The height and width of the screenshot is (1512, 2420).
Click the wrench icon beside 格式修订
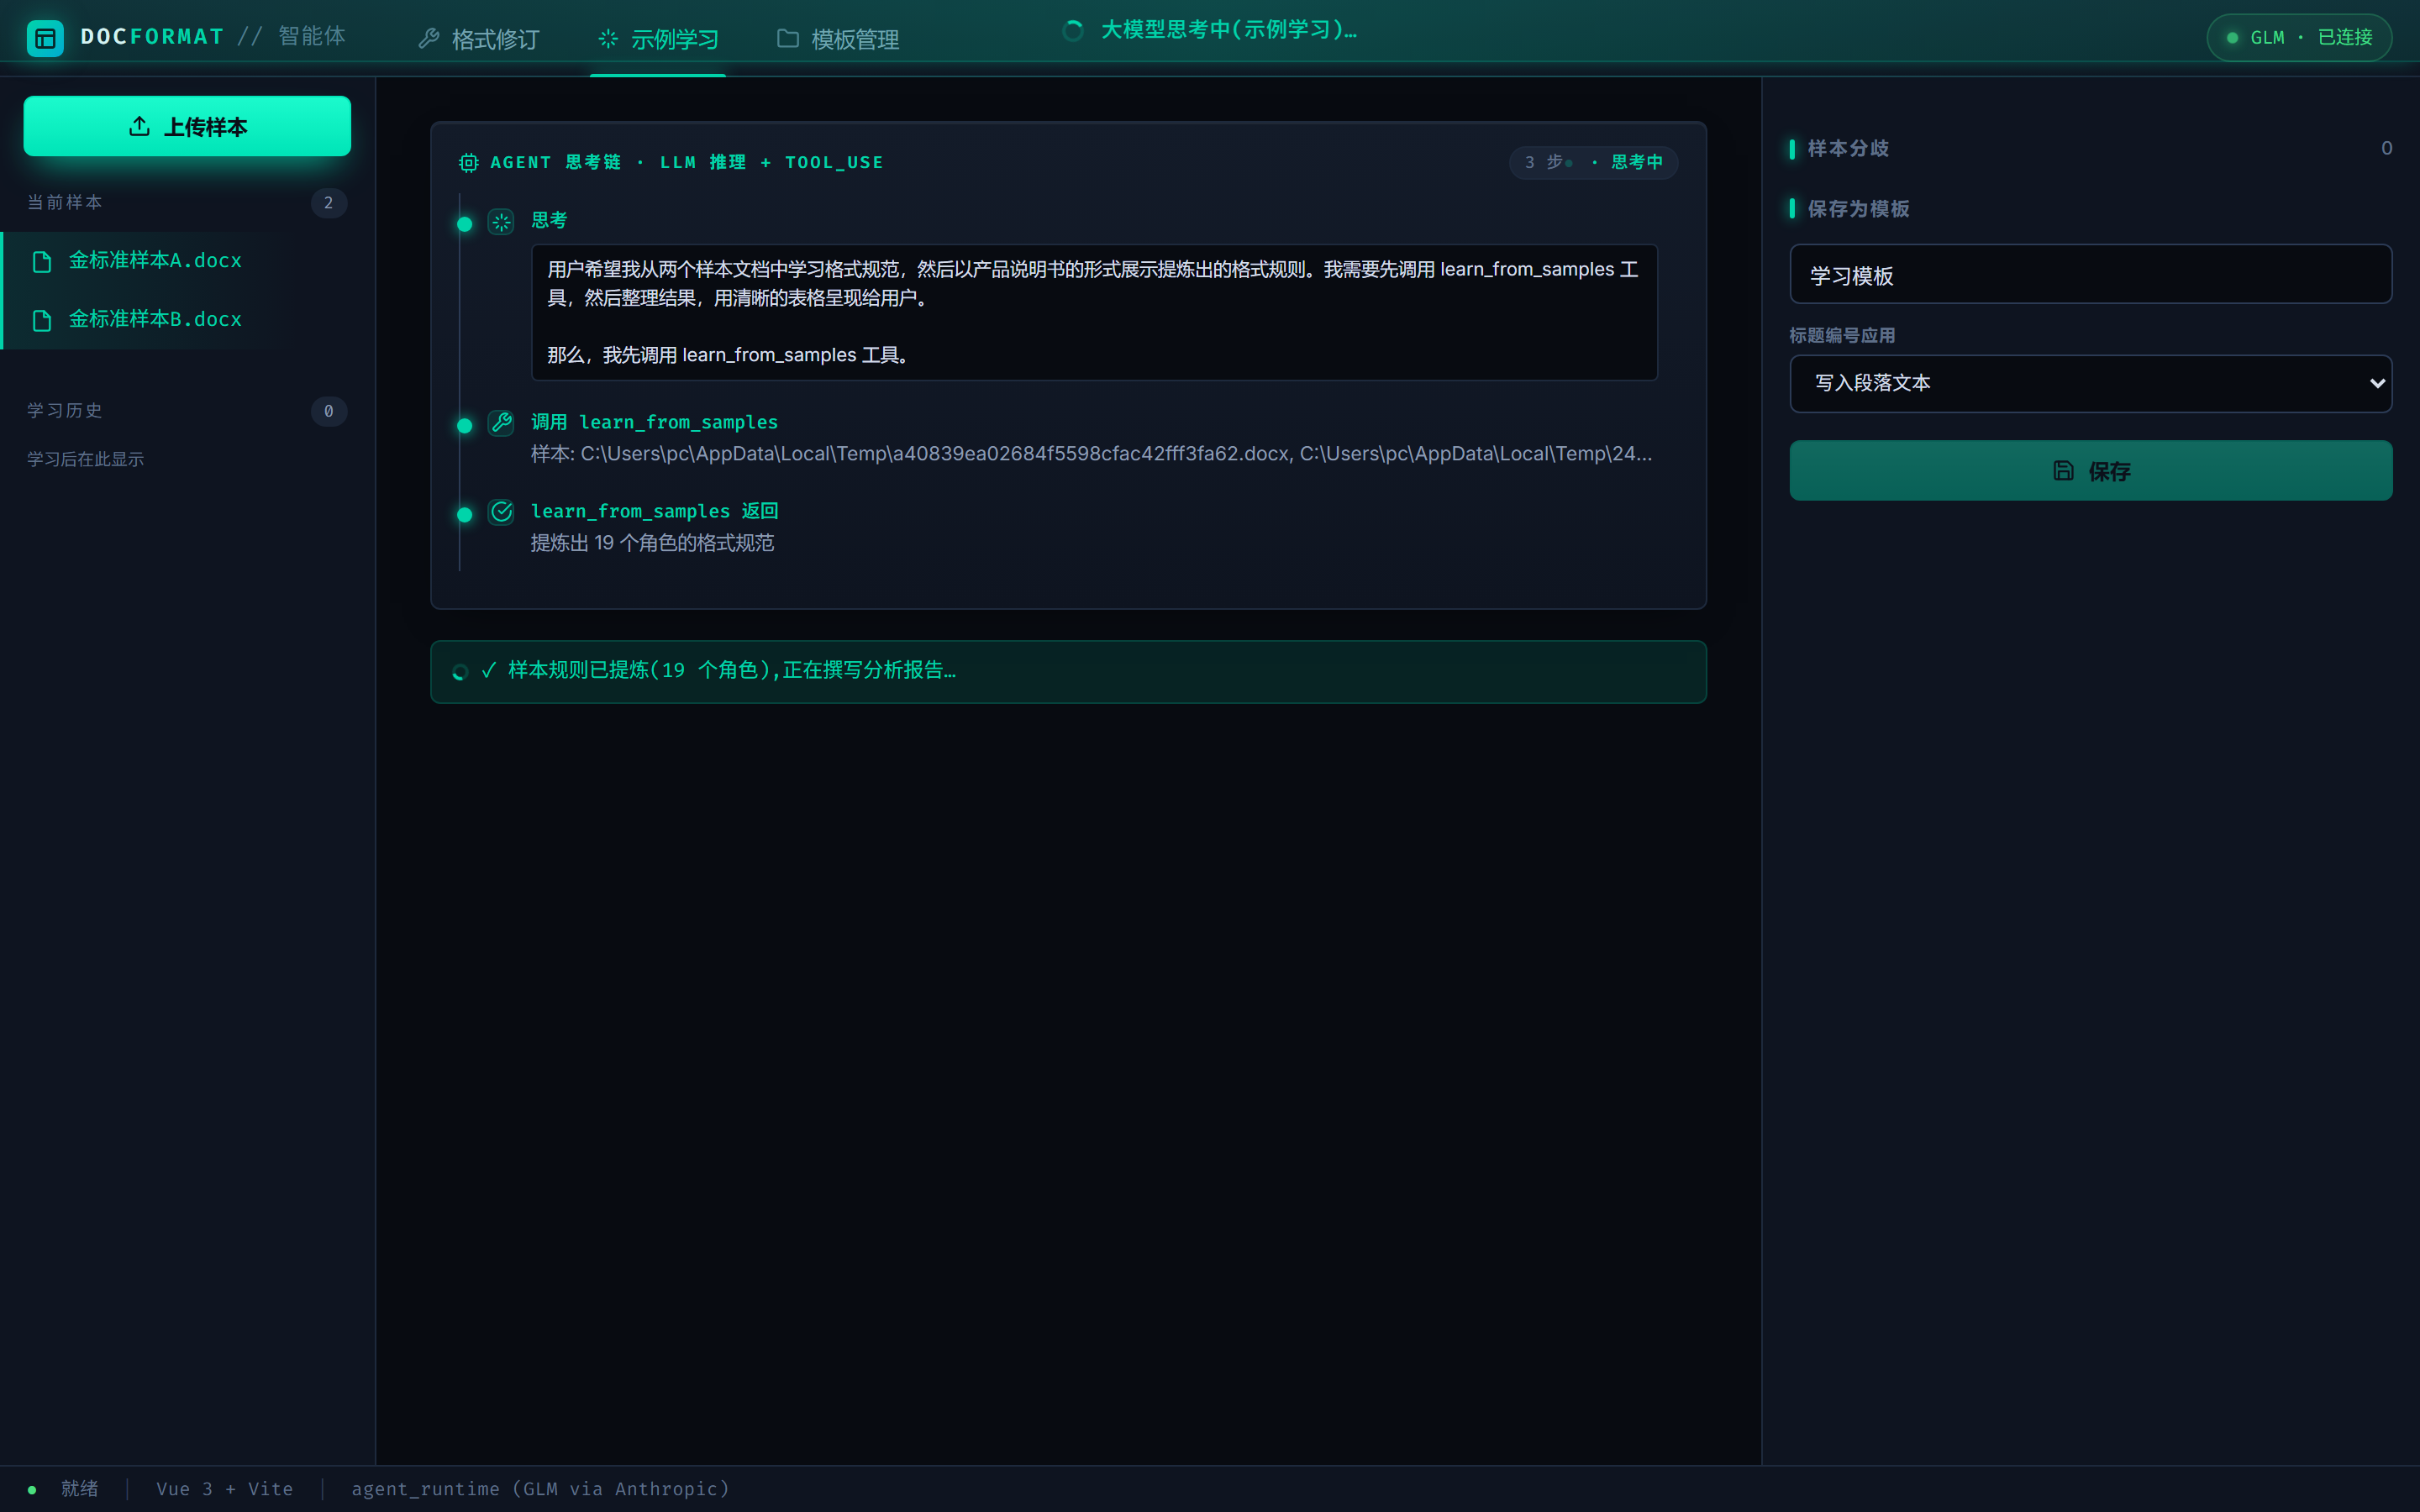(429, 39)
